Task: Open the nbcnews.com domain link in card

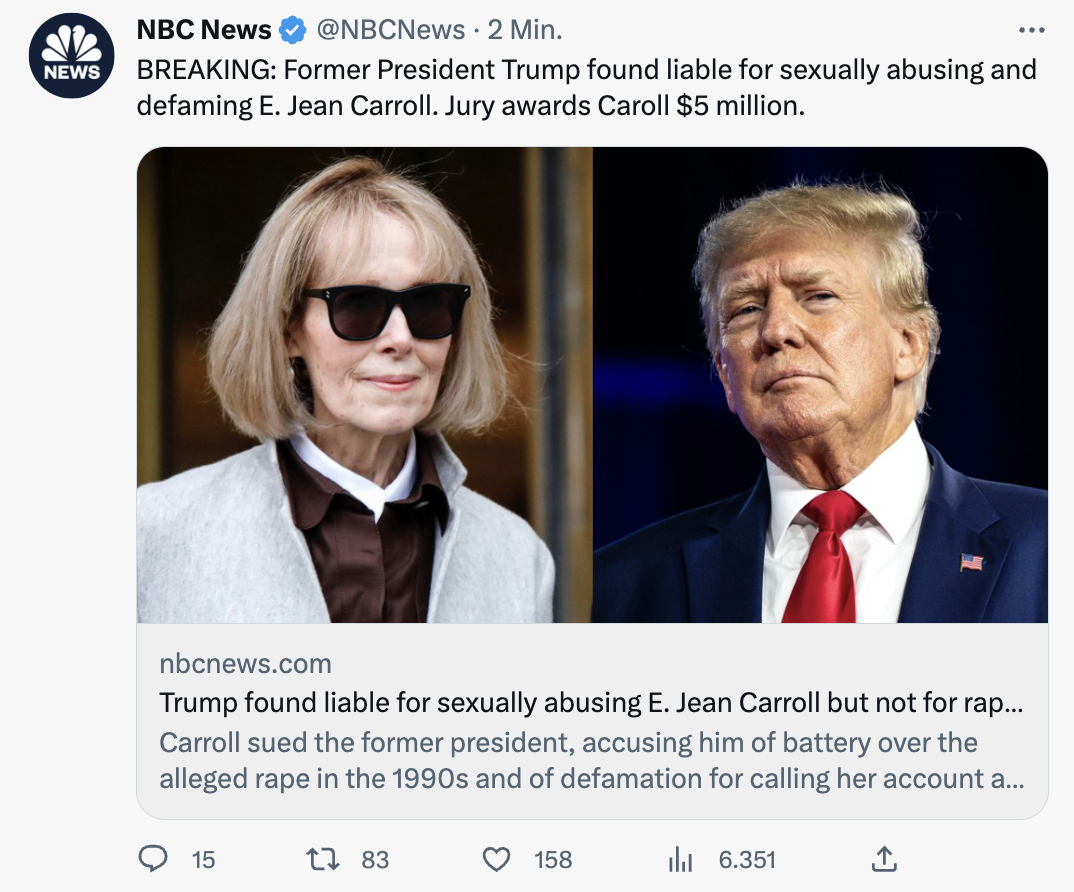Action: click(x=245, y=664)
